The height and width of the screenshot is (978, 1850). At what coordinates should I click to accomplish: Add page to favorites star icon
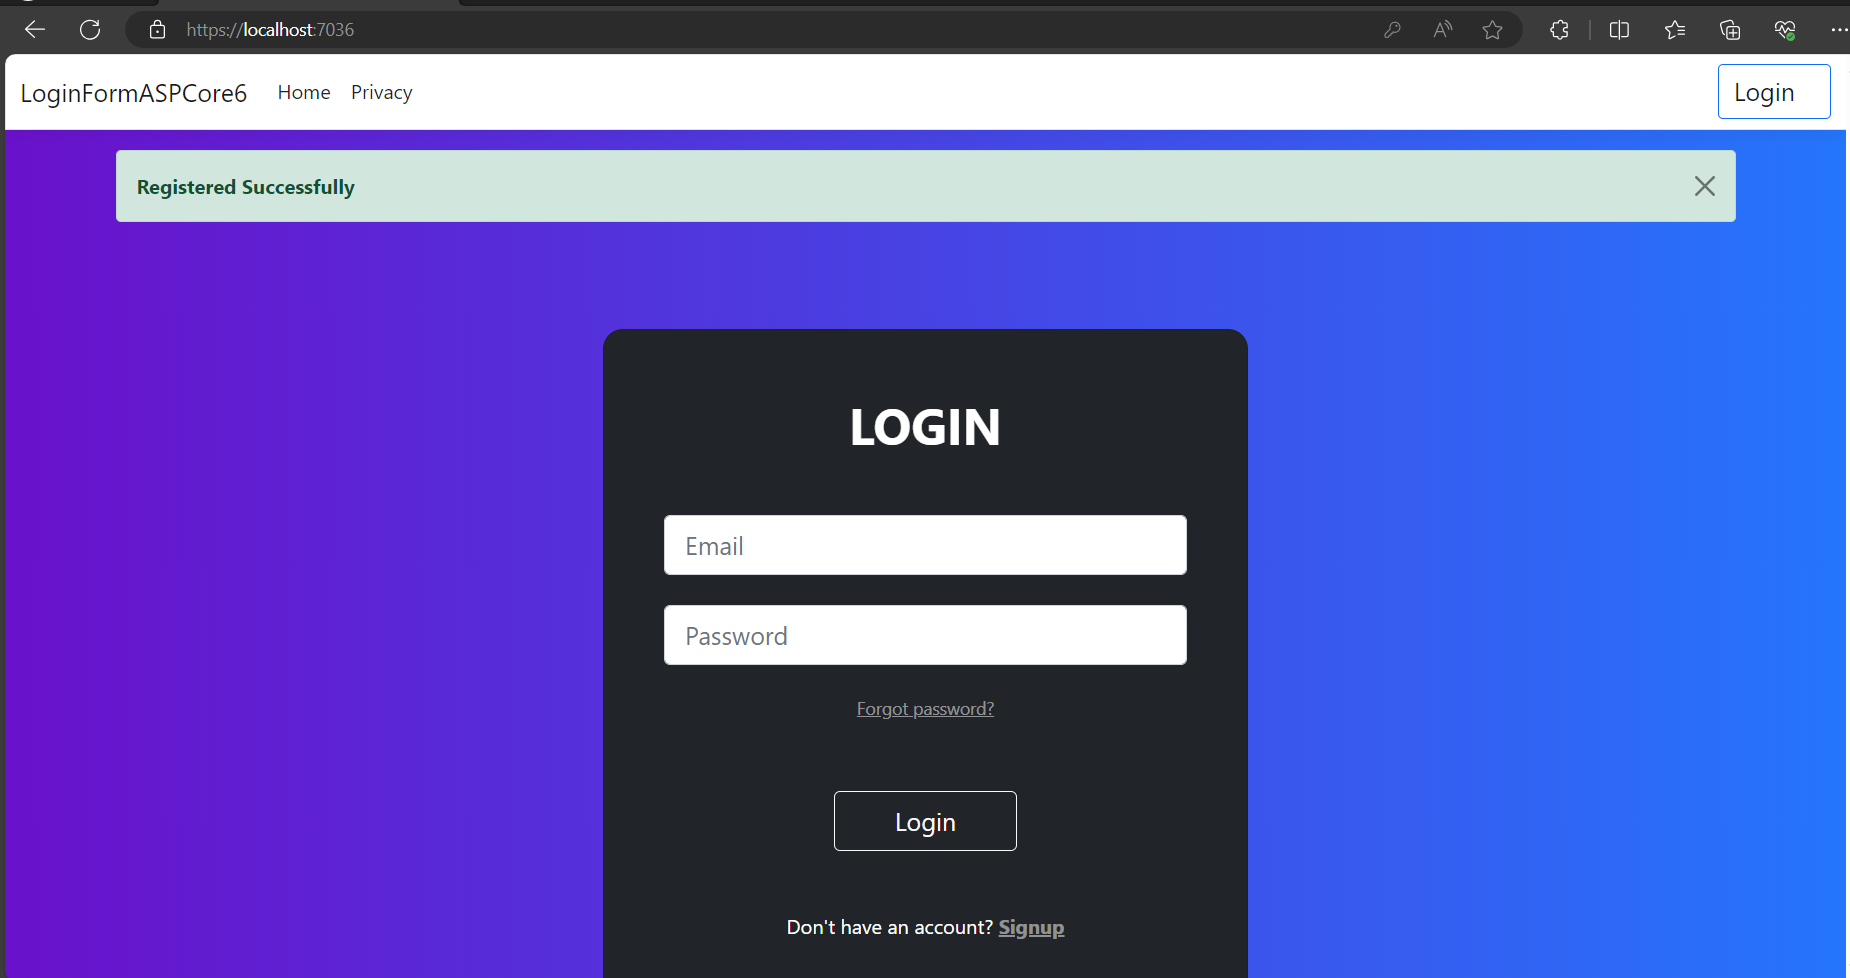coord(1493,30)
